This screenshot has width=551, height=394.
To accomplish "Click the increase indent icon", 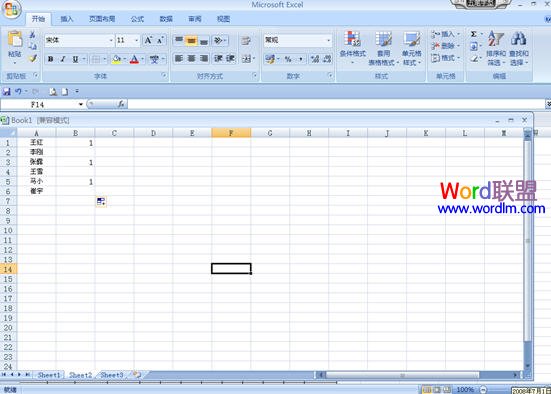I will pyautogui.click(x=230, y=58).
